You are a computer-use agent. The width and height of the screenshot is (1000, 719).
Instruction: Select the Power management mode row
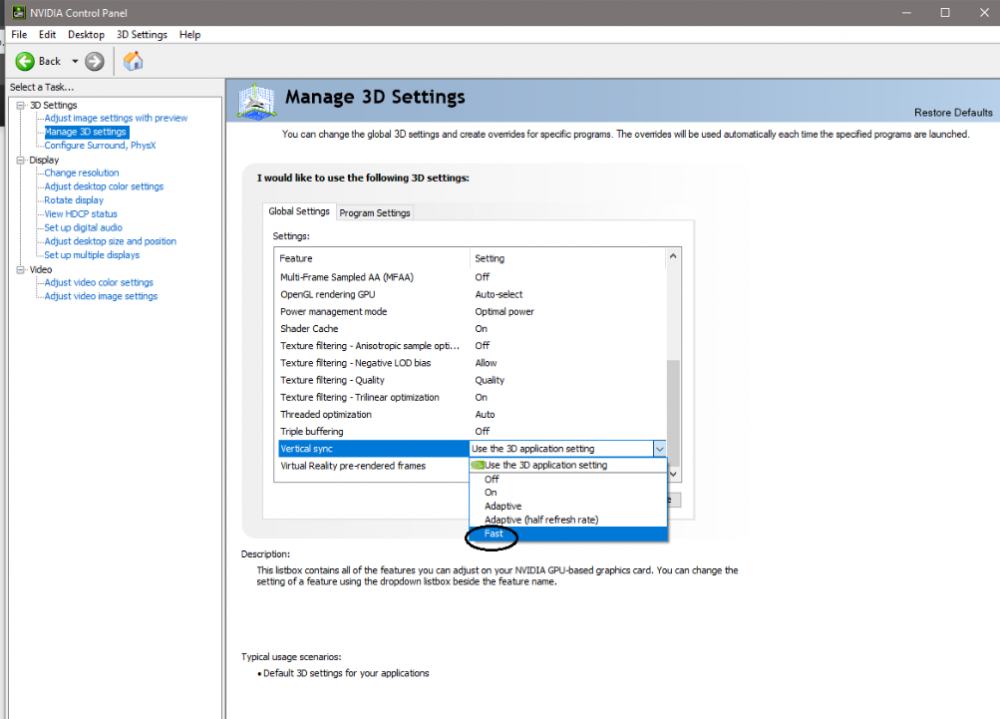(x=472, y=312)
